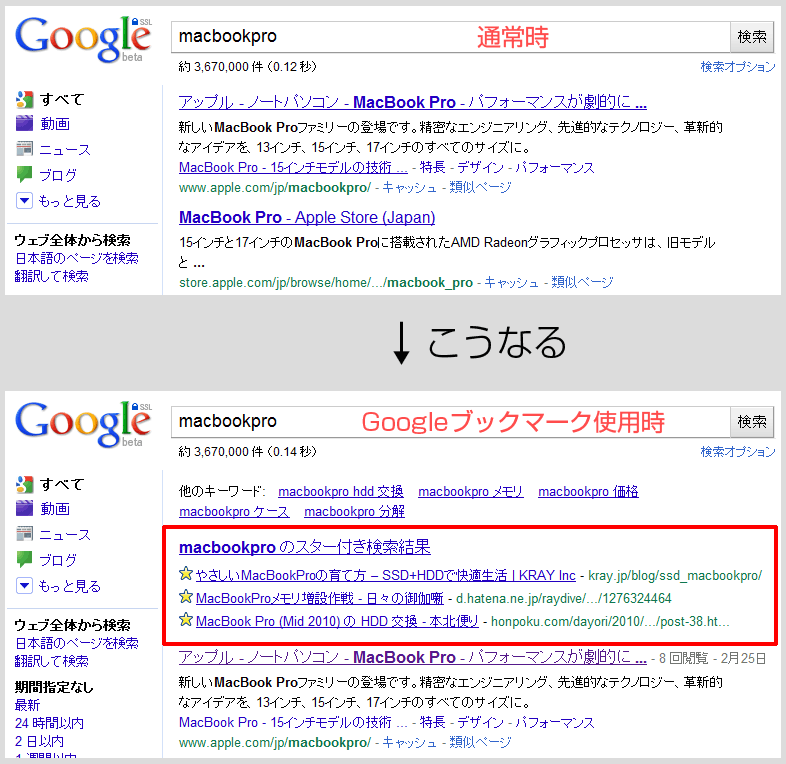Screen dimensions: 786x764
Task: Toggle the star beside MacBookProメモリ増設作戦 result
Action: point(186,598)
